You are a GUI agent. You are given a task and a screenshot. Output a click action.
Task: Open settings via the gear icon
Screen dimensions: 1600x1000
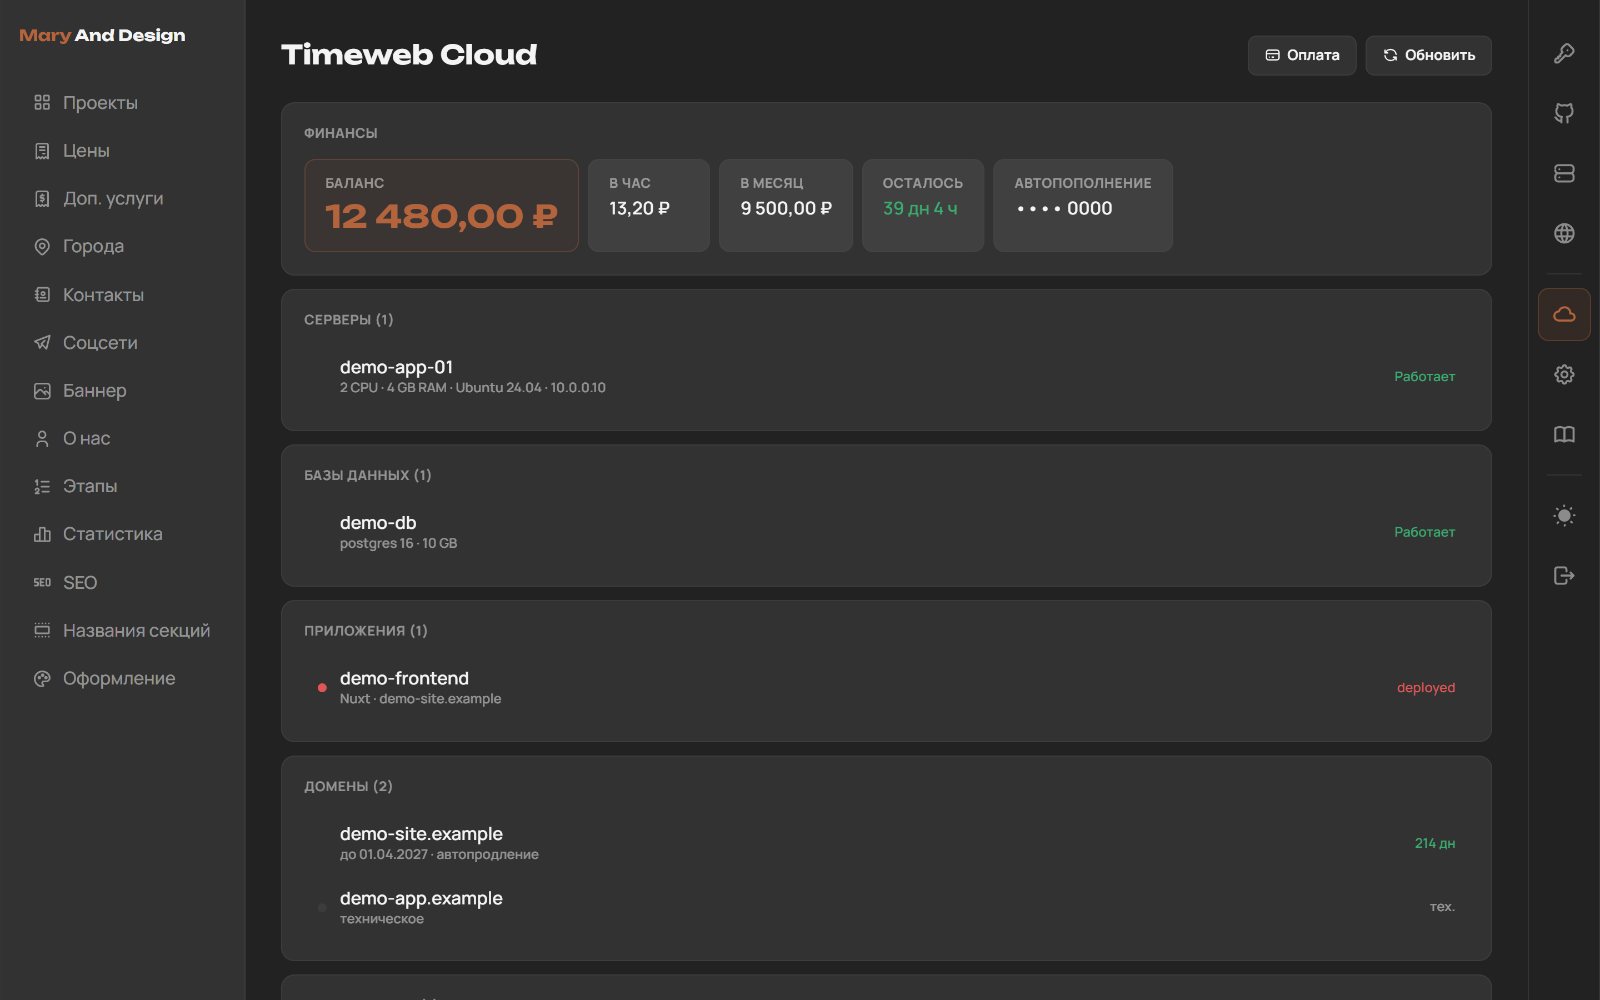[1564, 374]
